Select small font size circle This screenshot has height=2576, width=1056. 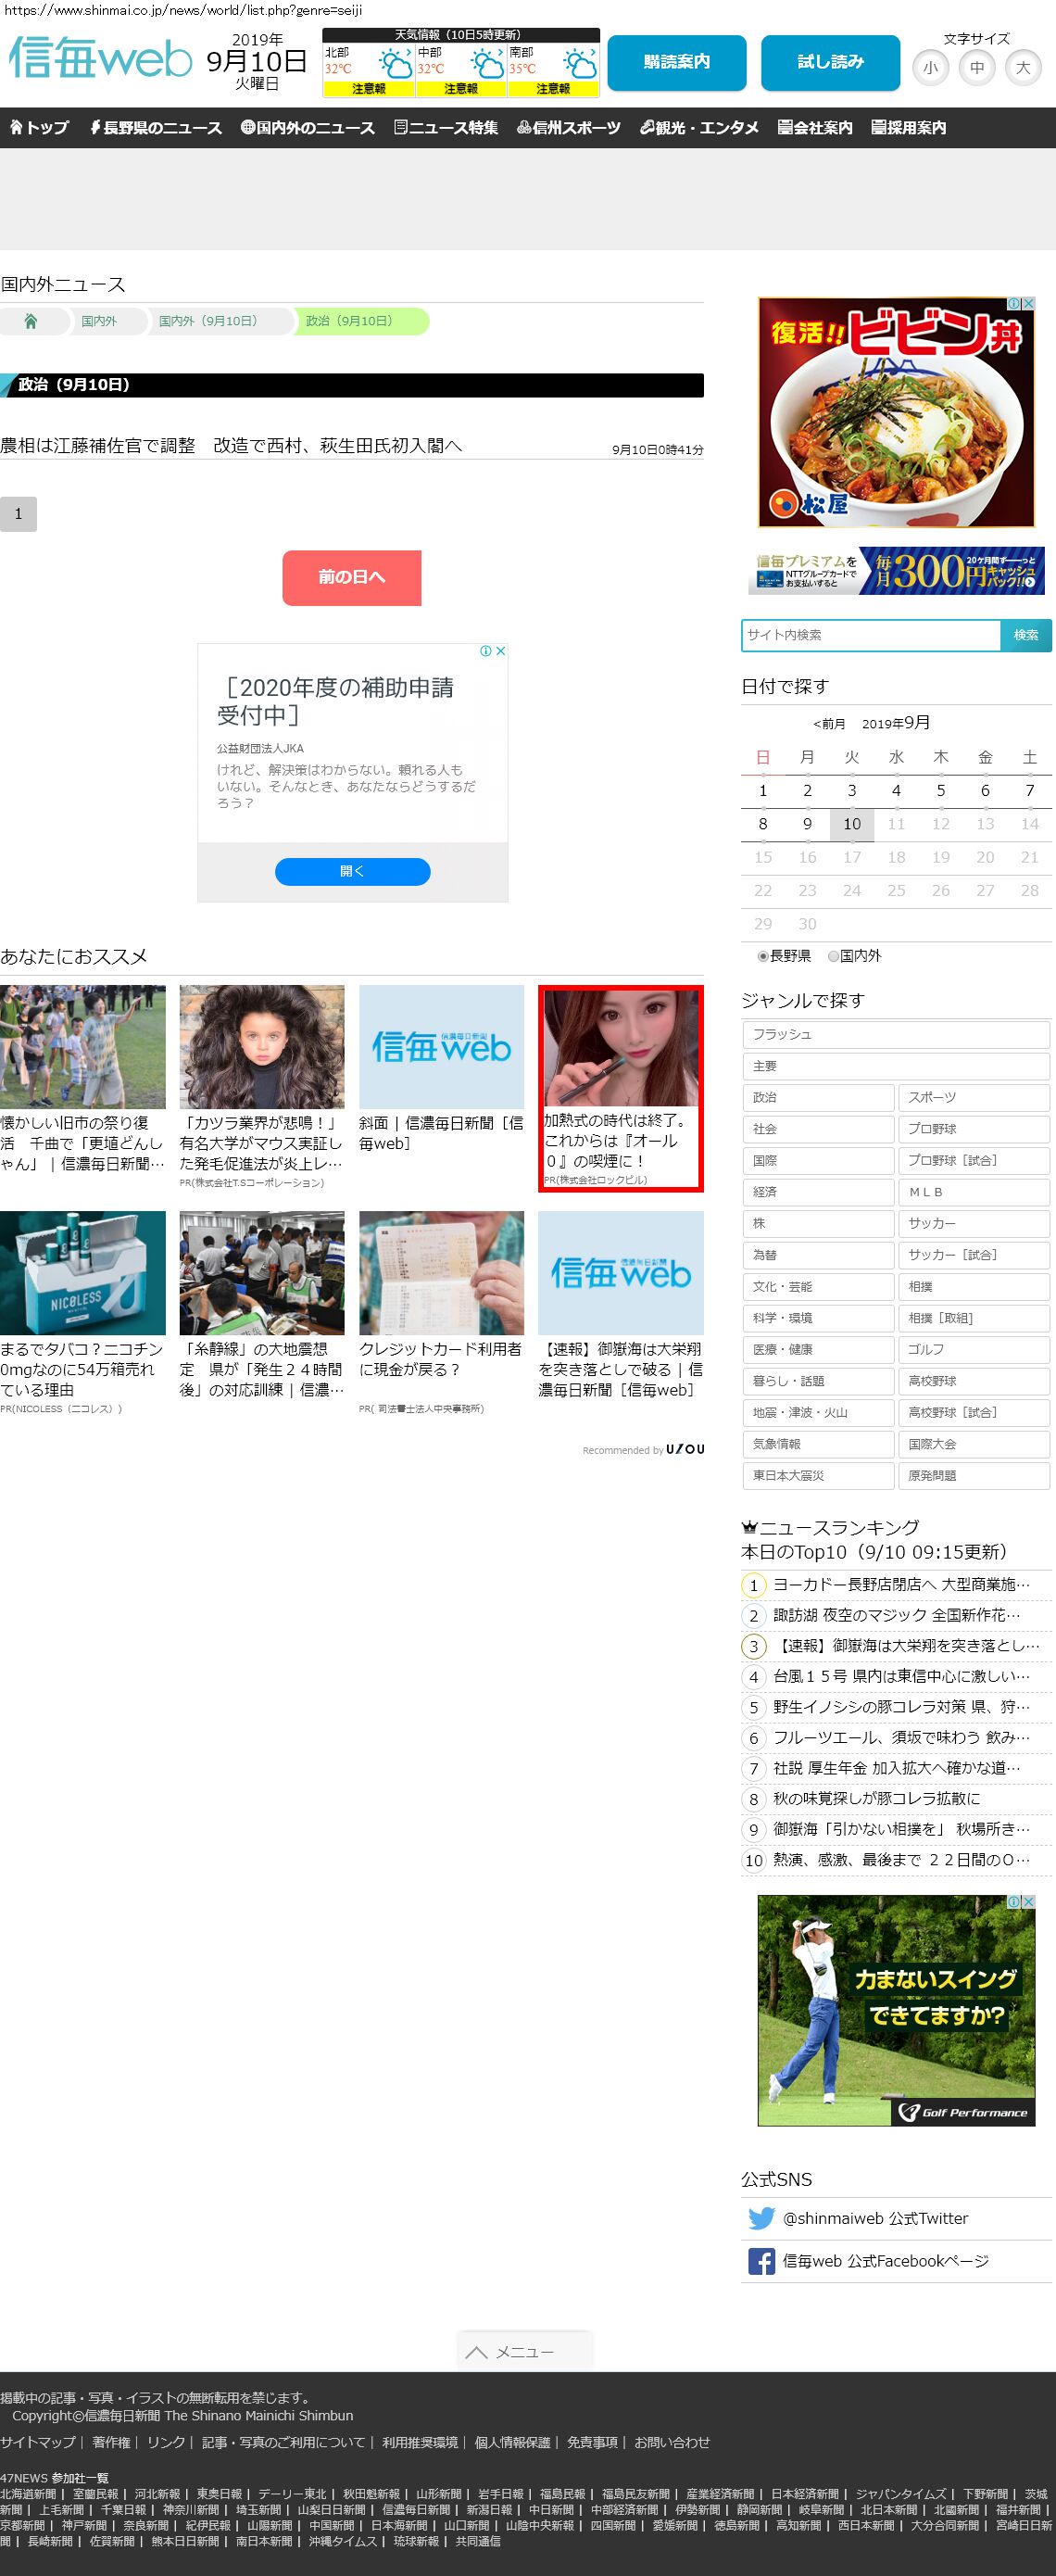click(930, 68)
